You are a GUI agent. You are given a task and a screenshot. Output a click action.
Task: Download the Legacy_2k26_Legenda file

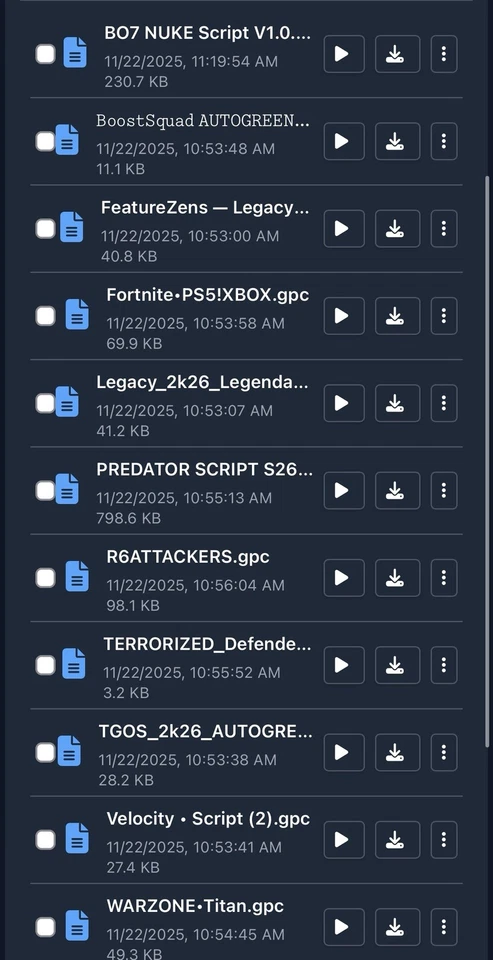[x=397, y=403]
